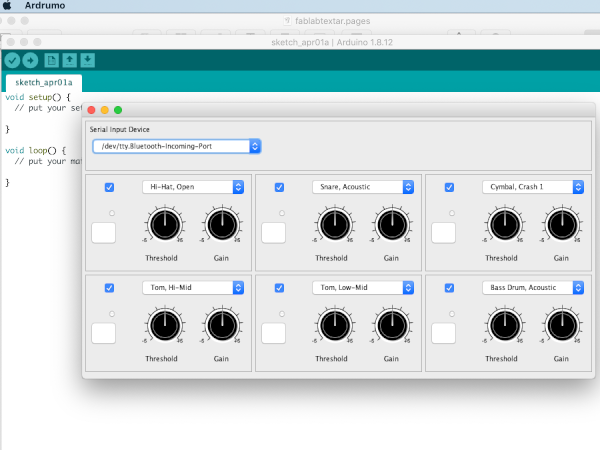This screenshot has width=600, height=450.
Task: Click the Gain knob for Cymbal, Crash 1
Action: 562,225
